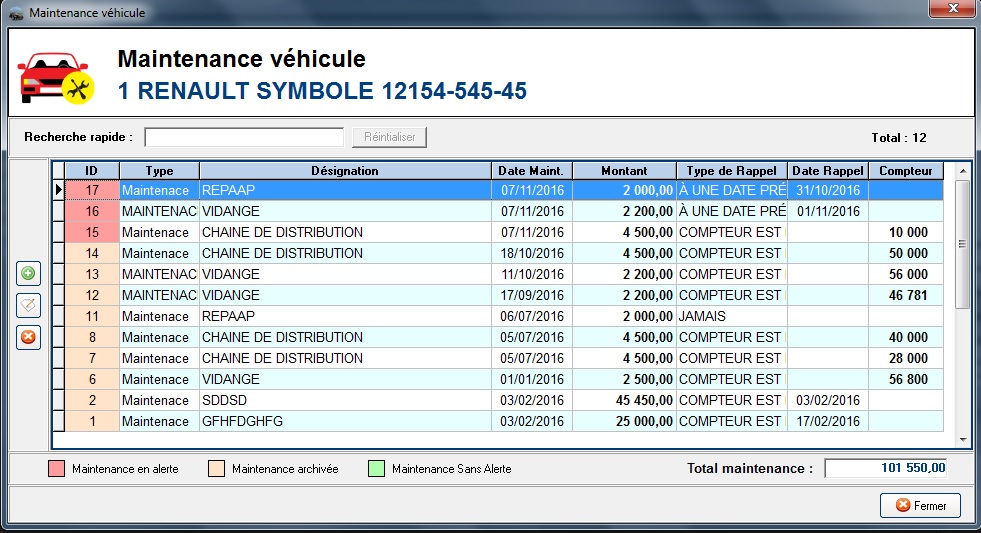Sort by the Date Maint. column header

tap(531, 171)
